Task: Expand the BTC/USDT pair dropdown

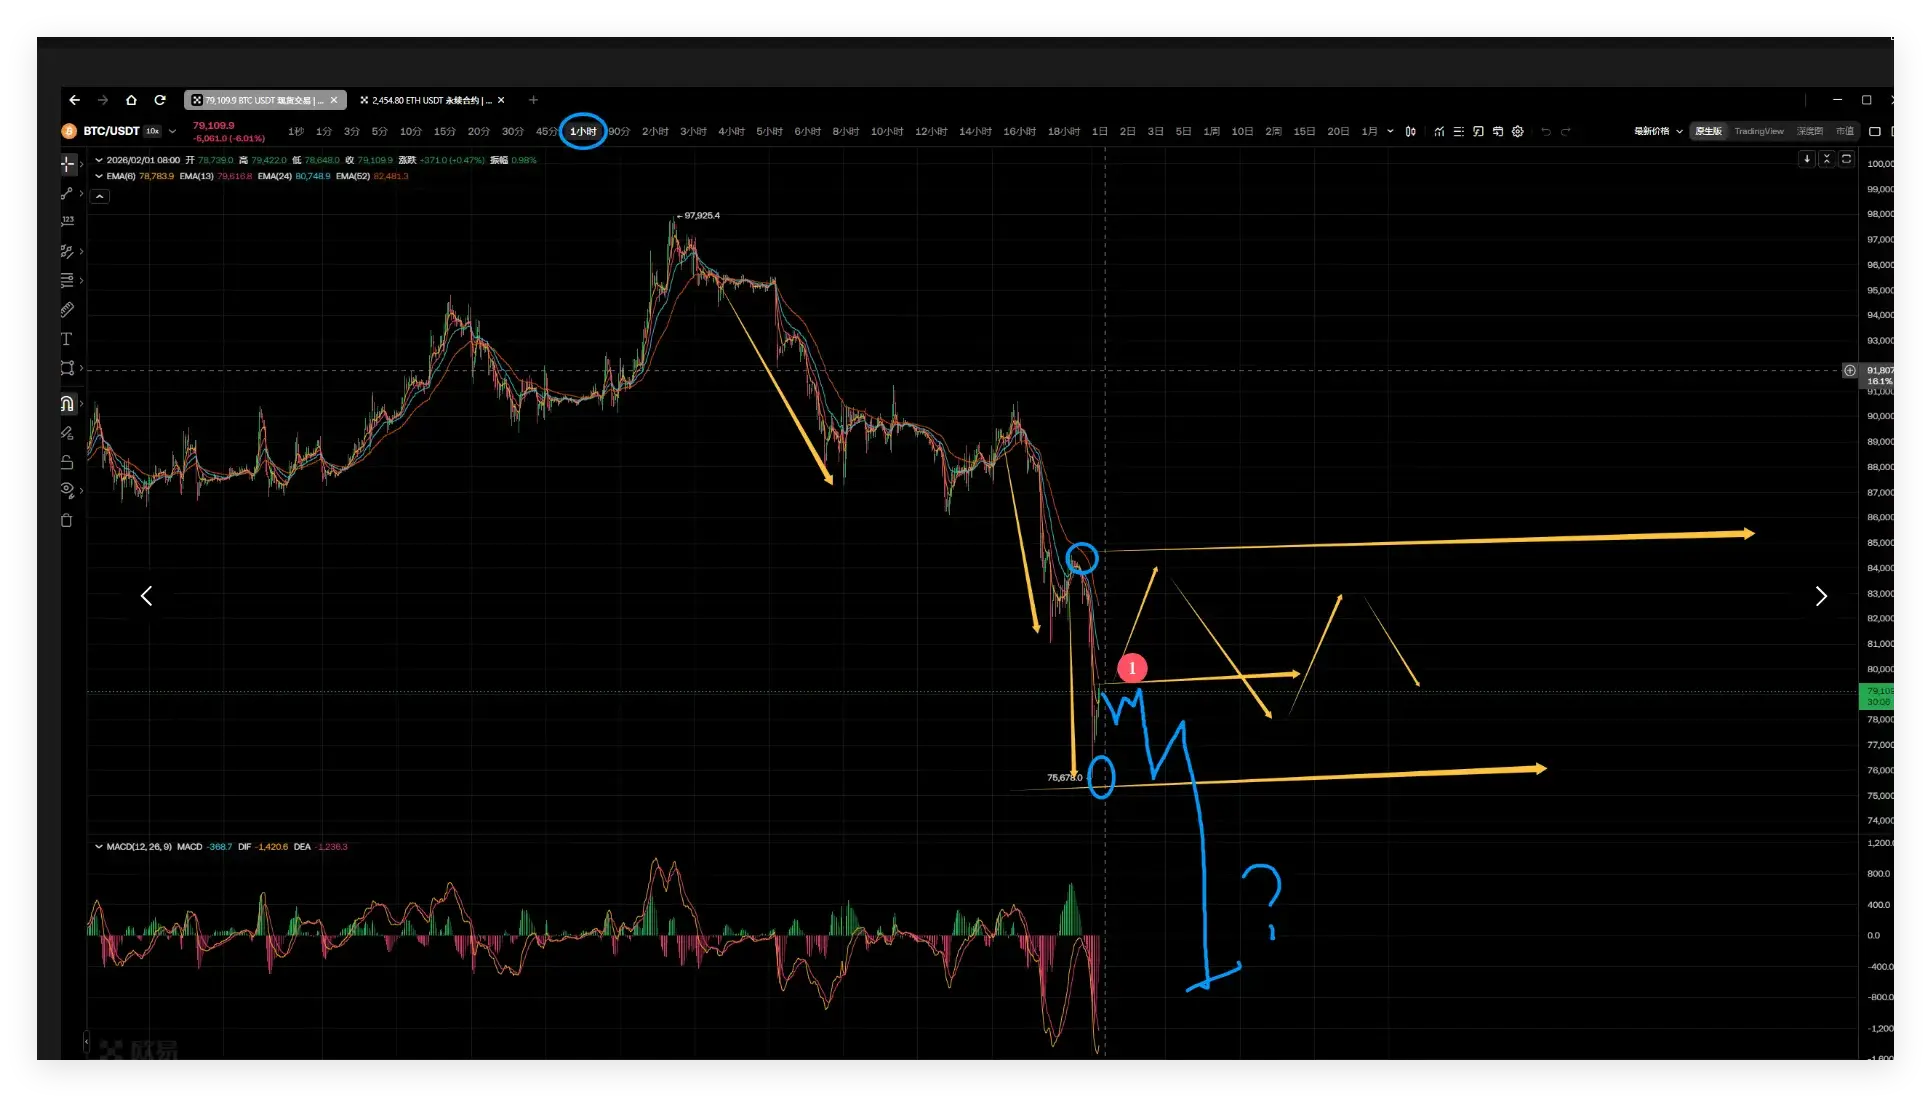Action: (x=173, y=131)
